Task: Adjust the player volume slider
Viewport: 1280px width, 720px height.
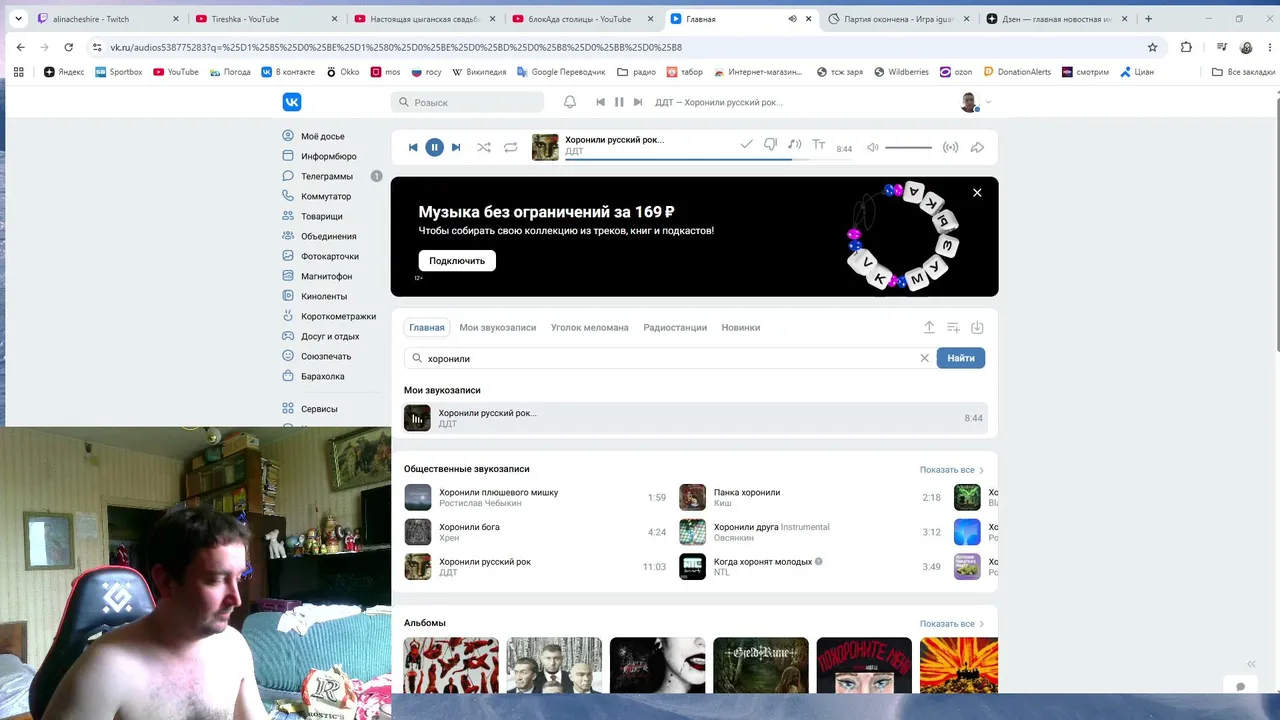Action: click(x=908, y=148)
